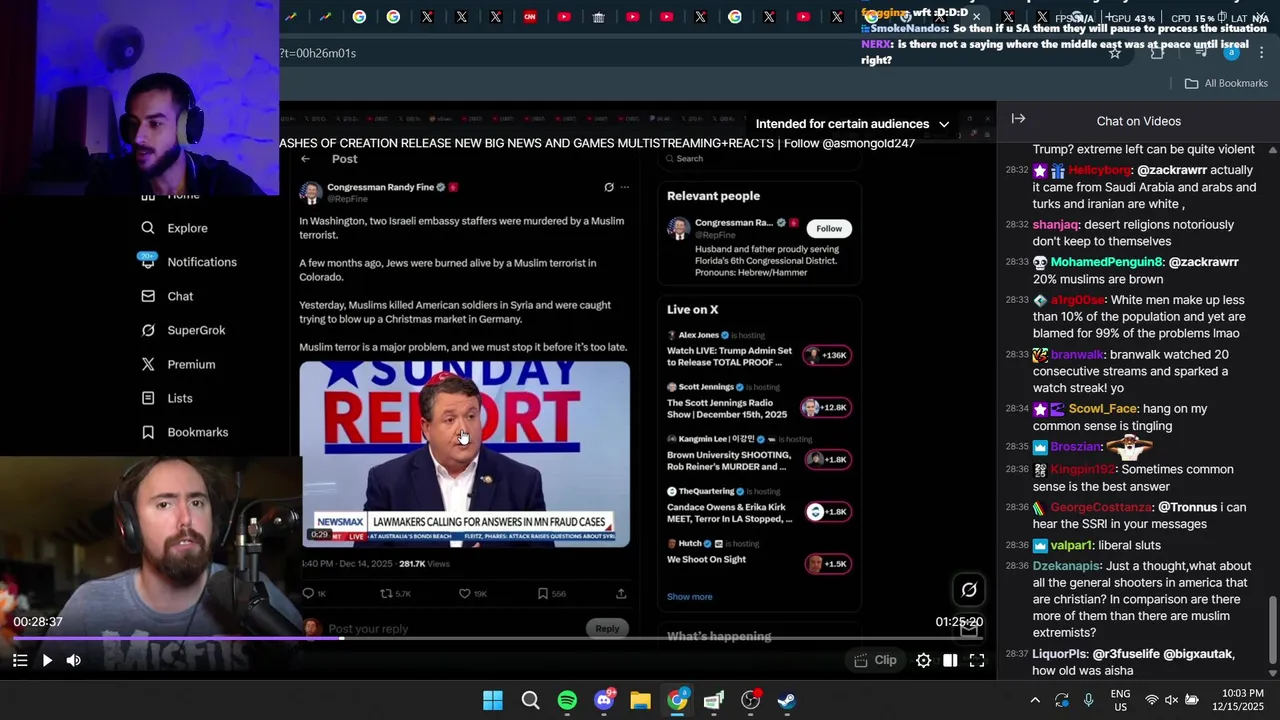Open the player settings gear
Viewport: 1280px width, 720px height.
point(923,660)
